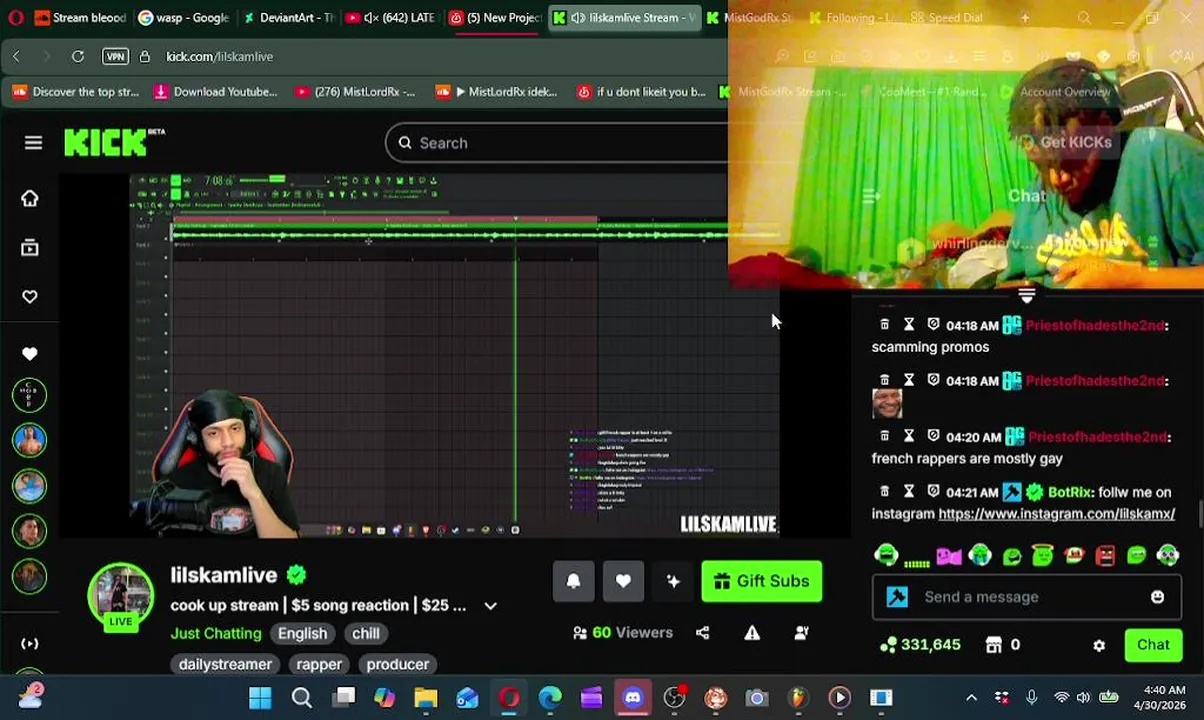Reload the kick.com page
Screen dimensions: 1204x720
coord(78,57)
